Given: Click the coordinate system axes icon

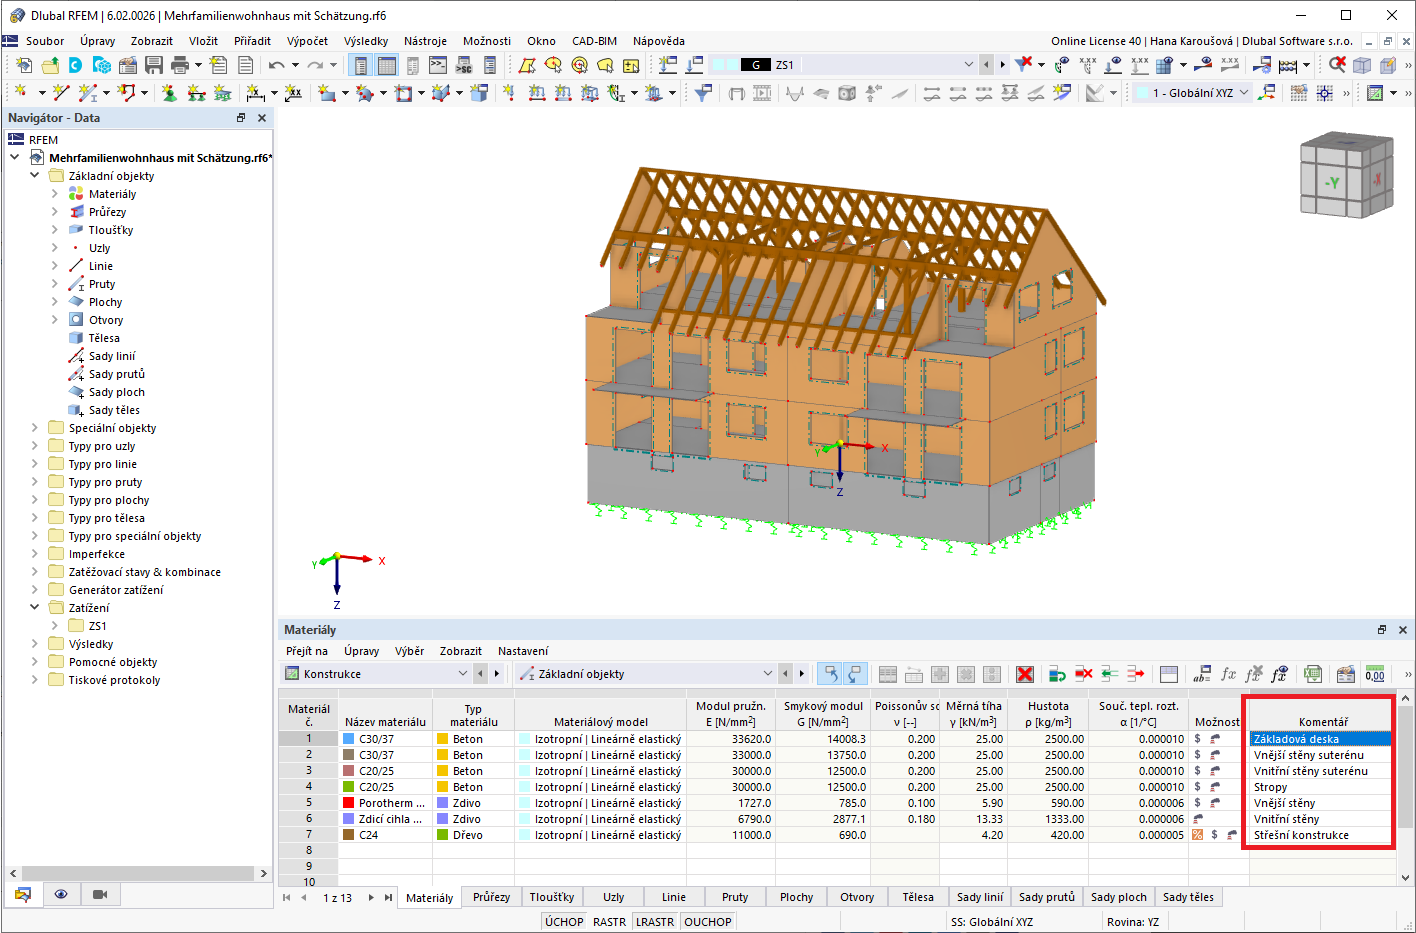Looking at the screenshot, I should point(1267,93).
